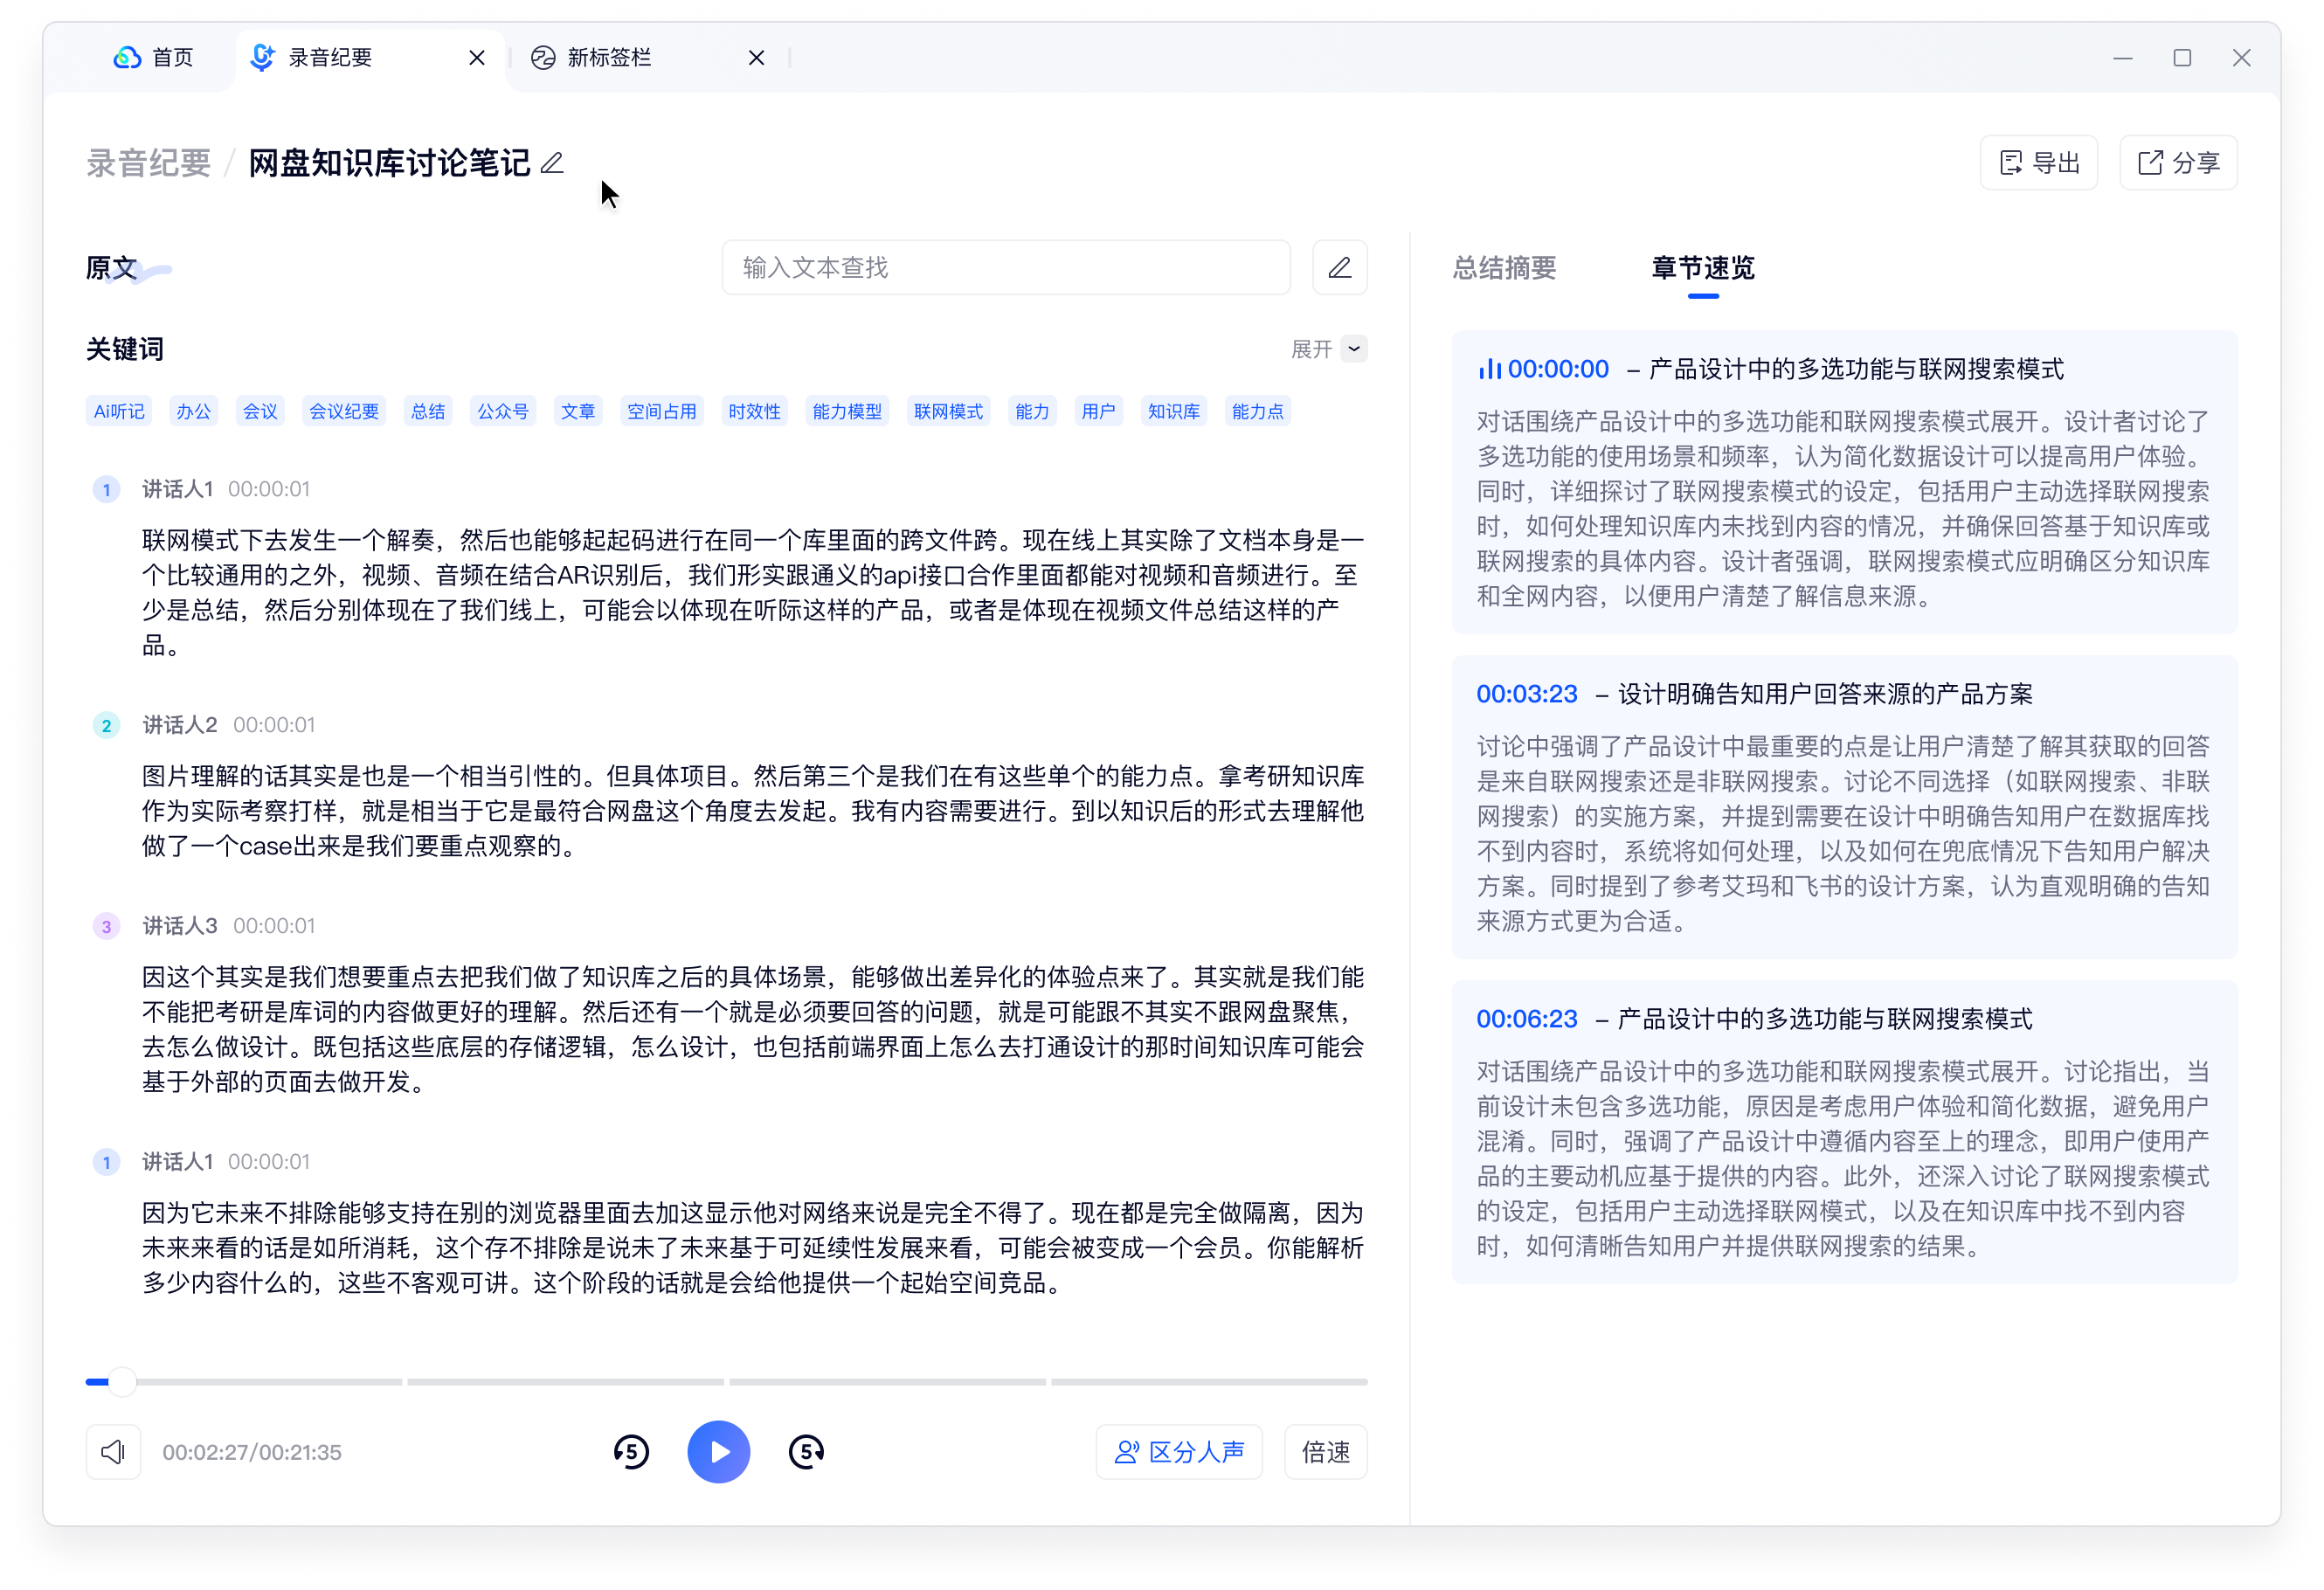This screenshot has width=2324, height=1590.
Task: Click the time display 00:02:27/00:21:35
Action: click(252, 1452)
